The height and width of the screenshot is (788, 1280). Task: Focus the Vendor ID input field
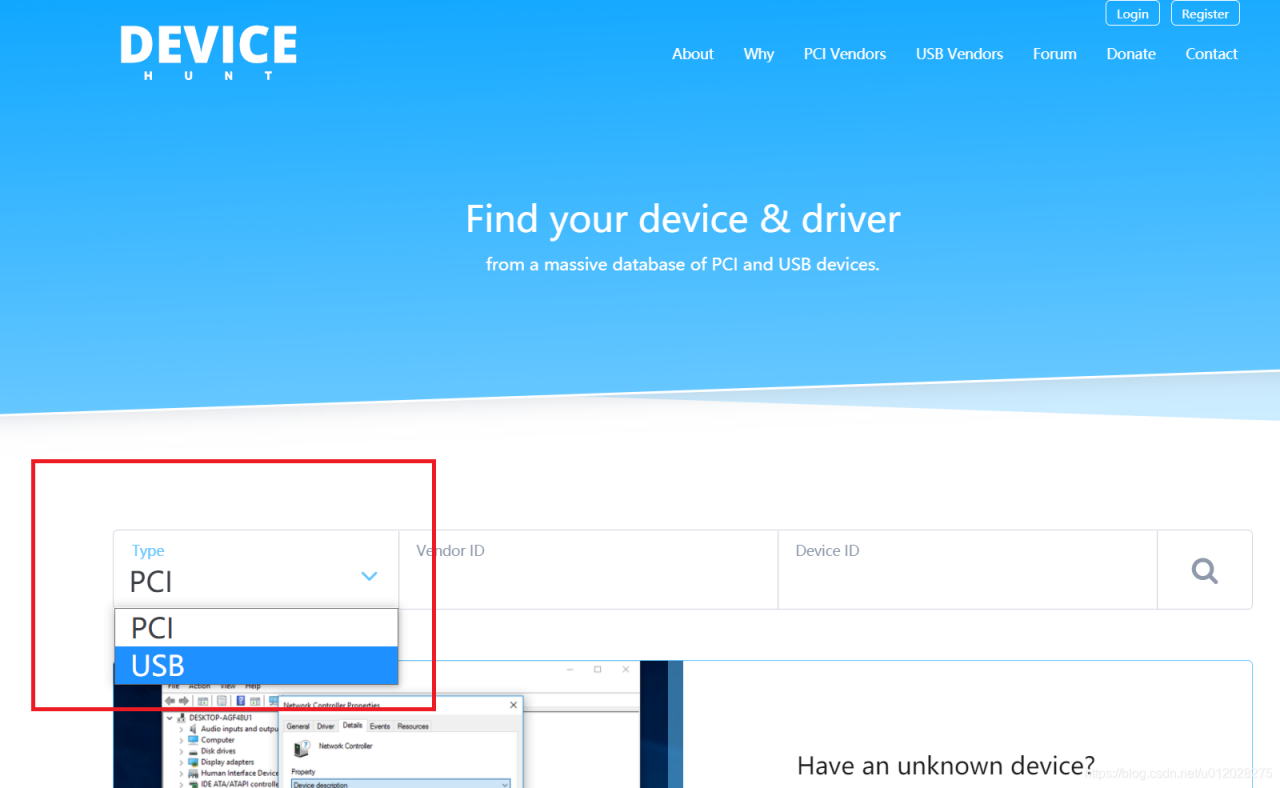click(x=588, y=570)
